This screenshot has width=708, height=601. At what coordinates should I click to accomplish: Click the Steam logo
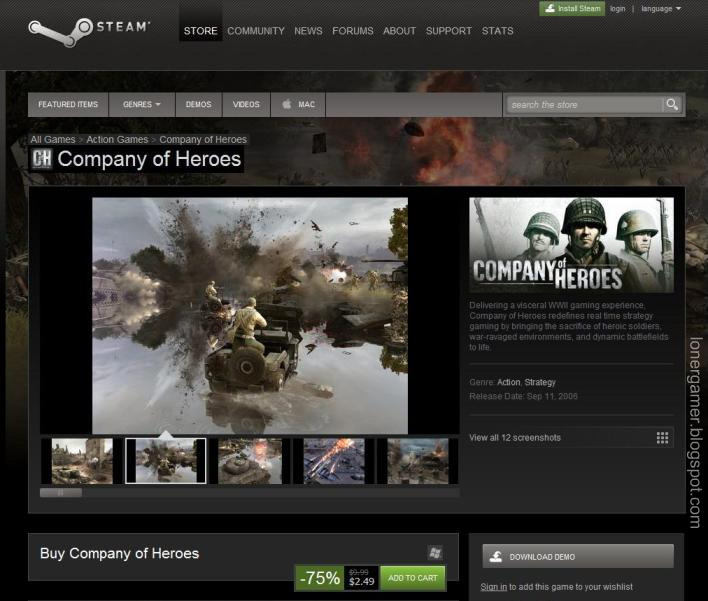pos(89,32)
